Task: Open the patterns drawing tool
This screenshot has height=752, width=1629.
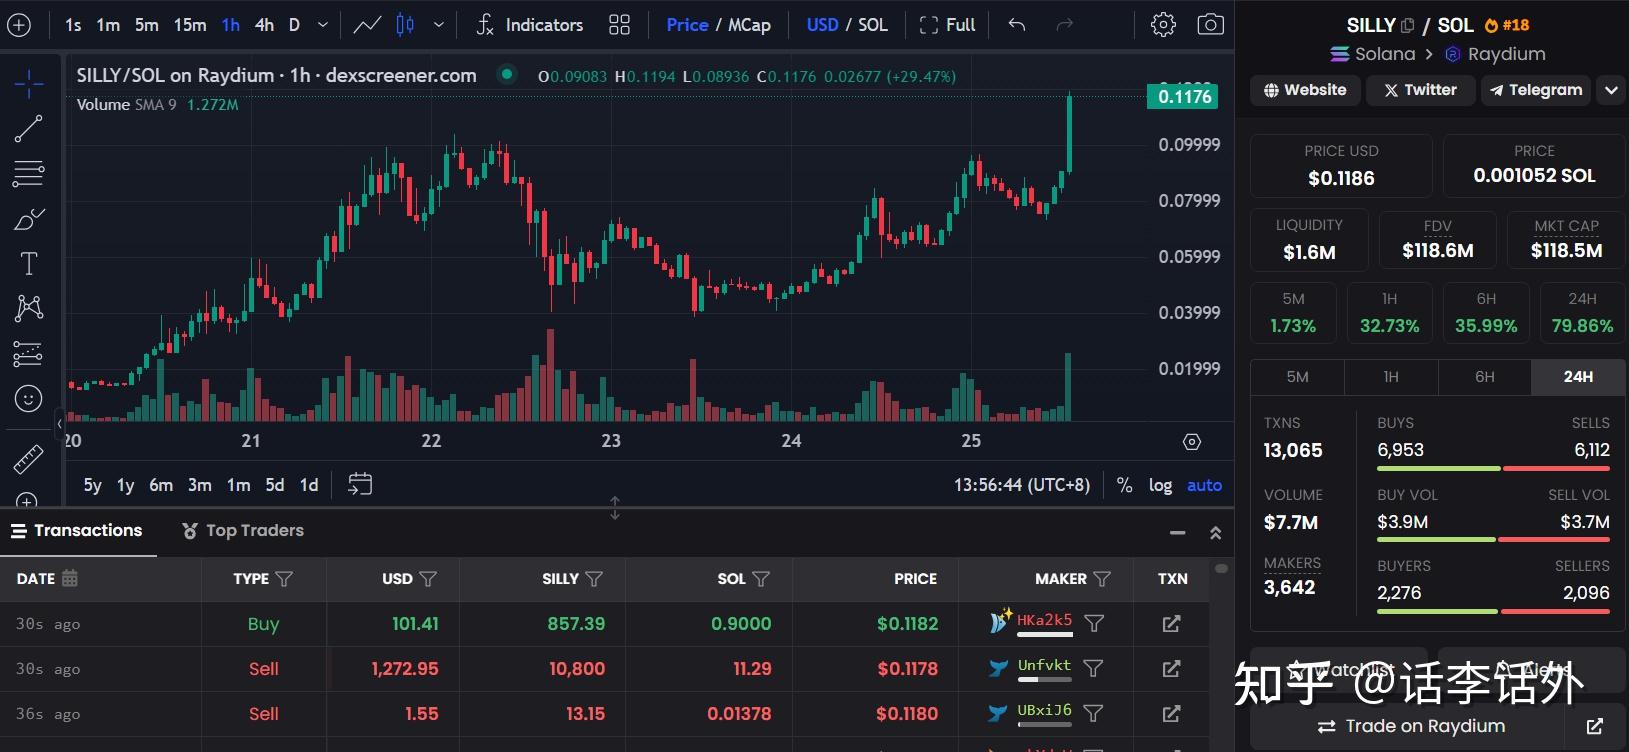Action: tap(29, 308)
